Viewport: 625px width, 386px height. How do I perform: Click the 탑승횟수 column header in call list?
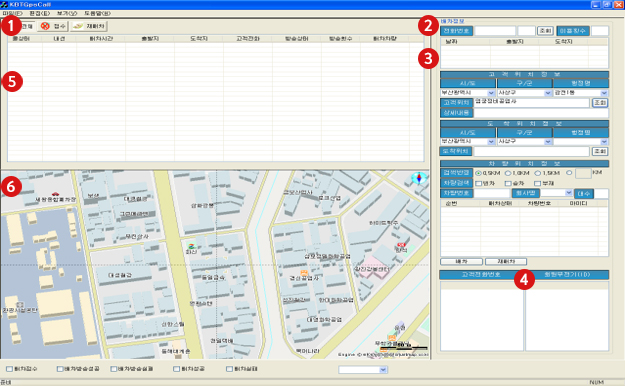[x=340, y=39]
